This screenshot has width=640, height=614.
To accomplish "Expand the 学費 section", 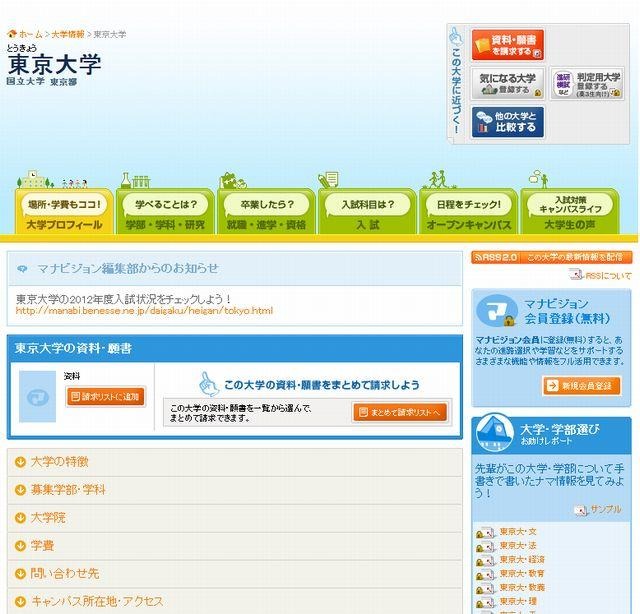I will [x=235, y=546].
